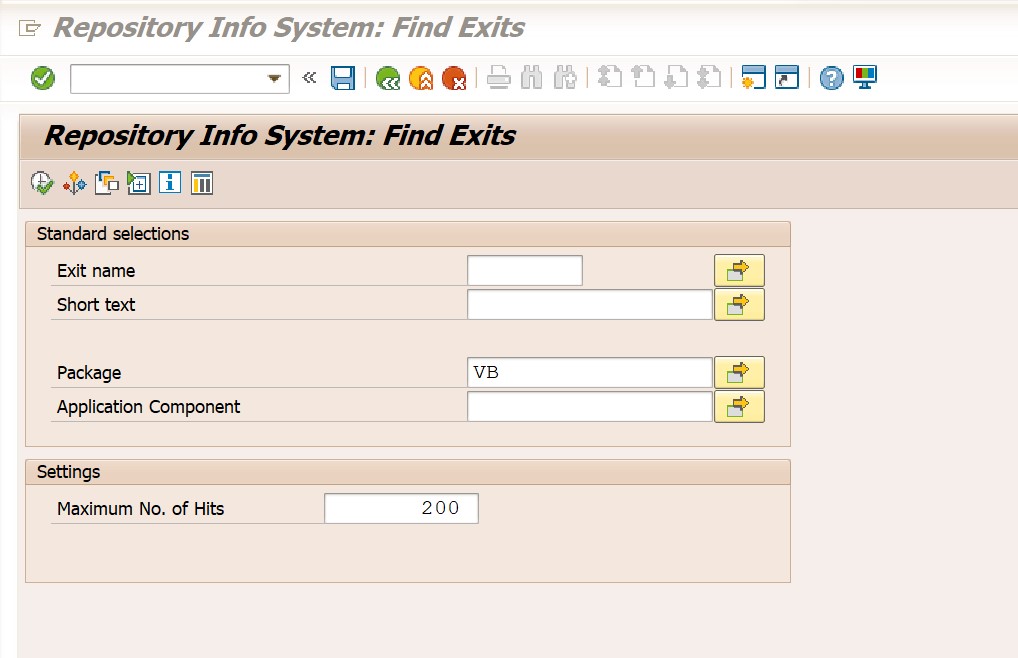
Task: Click the Create New Session icon
Action: tap(753, 77)
